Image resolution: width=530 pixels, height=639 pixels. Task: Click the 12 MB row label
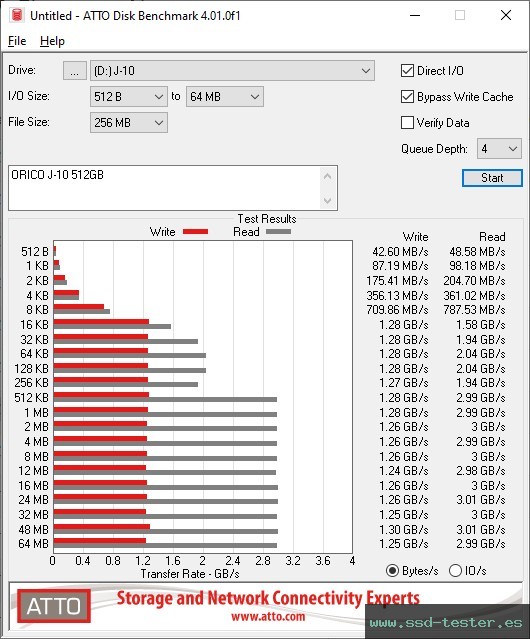pos(33,471)
